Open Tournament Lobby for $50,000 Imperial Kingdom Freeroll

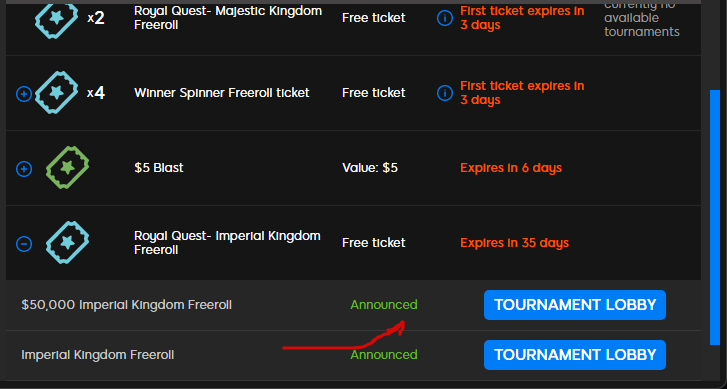point(575,305)
